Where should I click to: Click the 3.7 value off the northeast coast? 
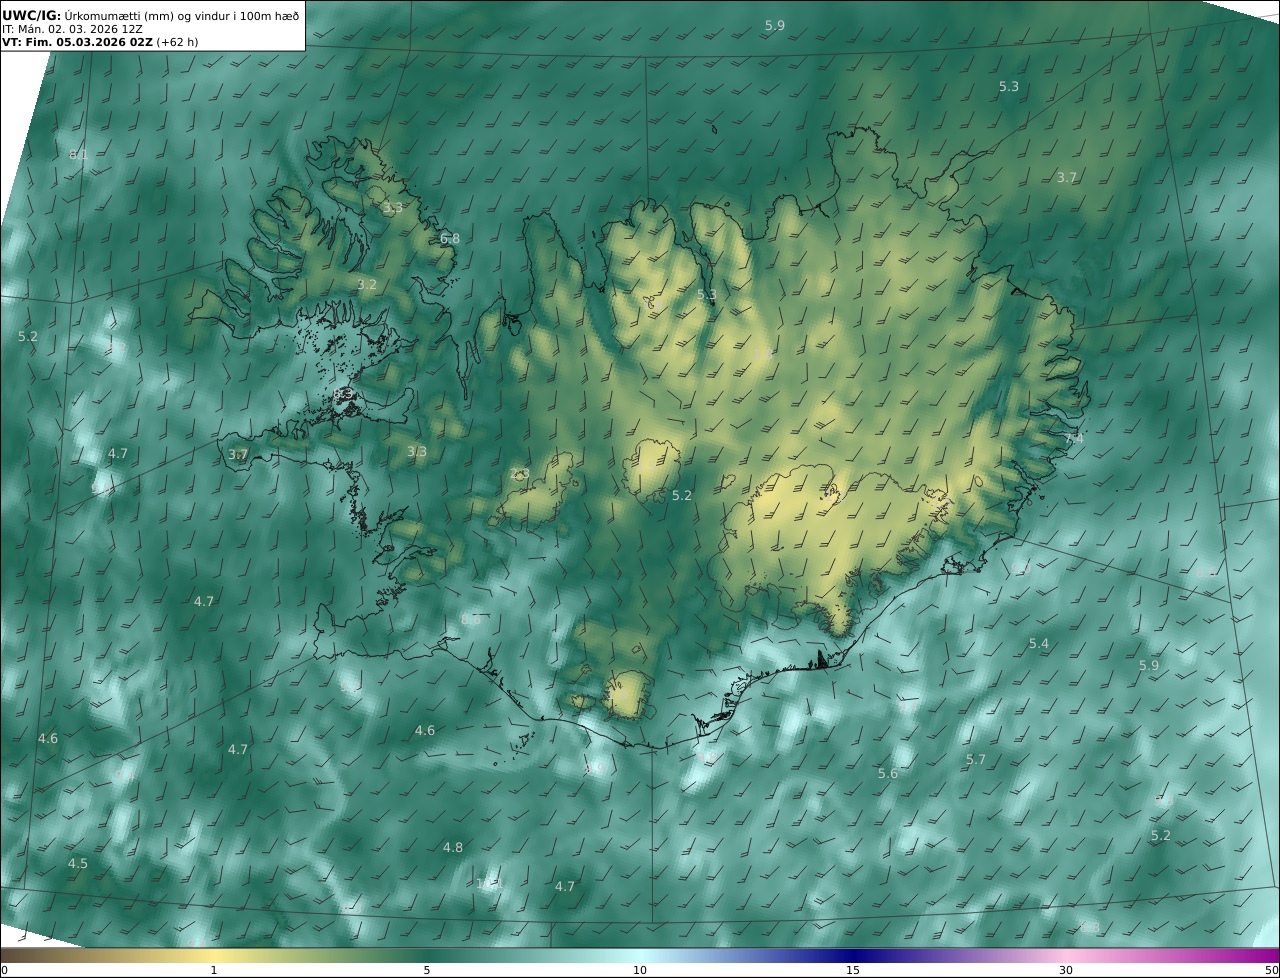coord(1067,177)
